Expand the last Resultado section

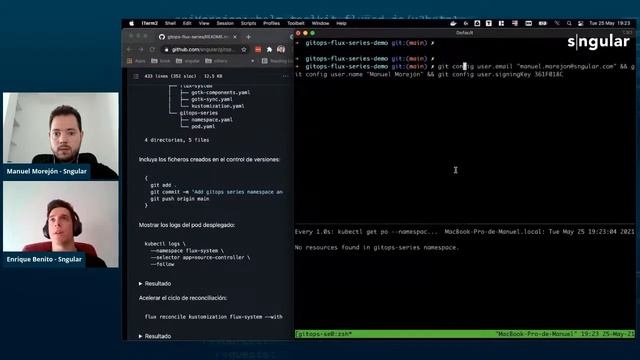(x=155, y=336)
